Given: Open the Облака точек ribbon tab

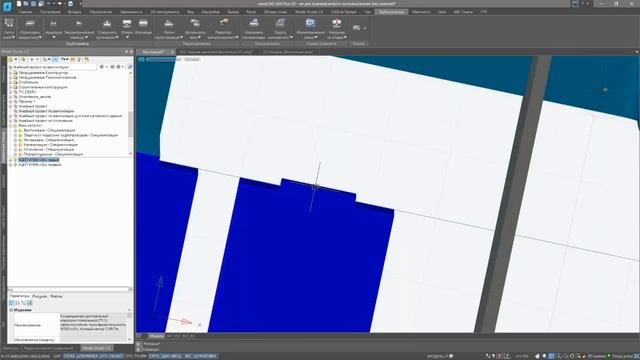Looking at the screenshot, I should coord(276,12).
